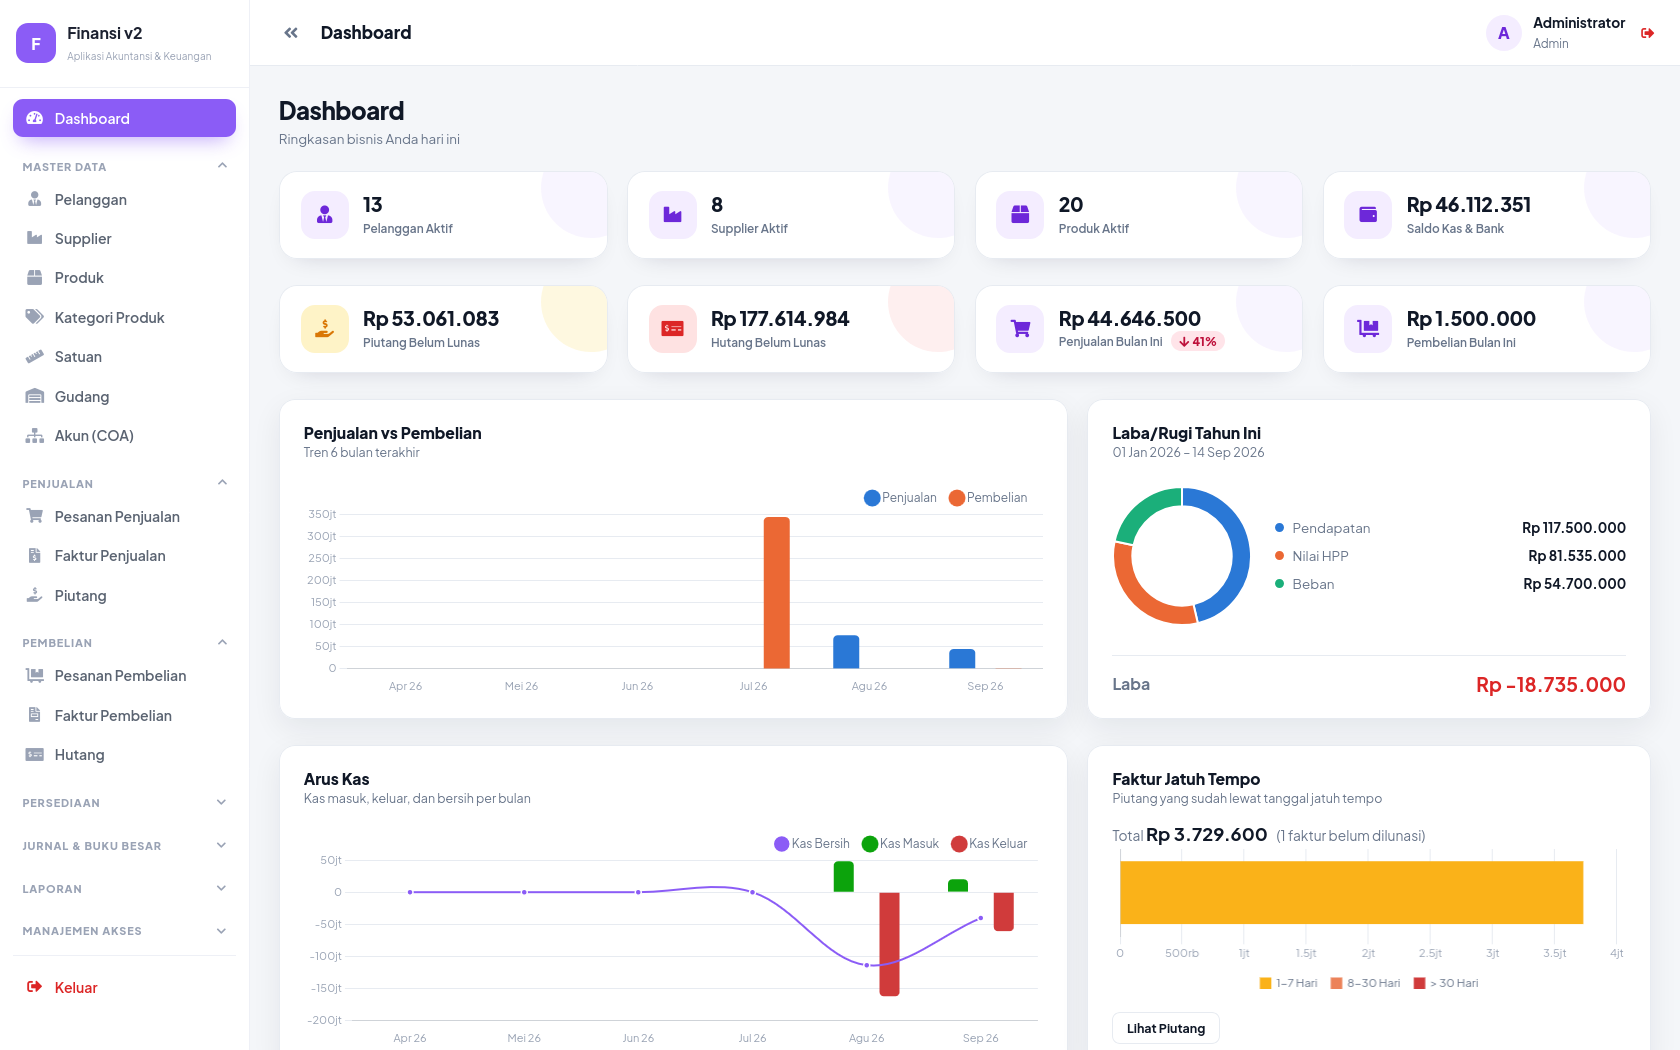The height and width of the screenshot is (1050, 1680).
Task: Open Akun (COA) in the sidebar
Action: (124, 436)
